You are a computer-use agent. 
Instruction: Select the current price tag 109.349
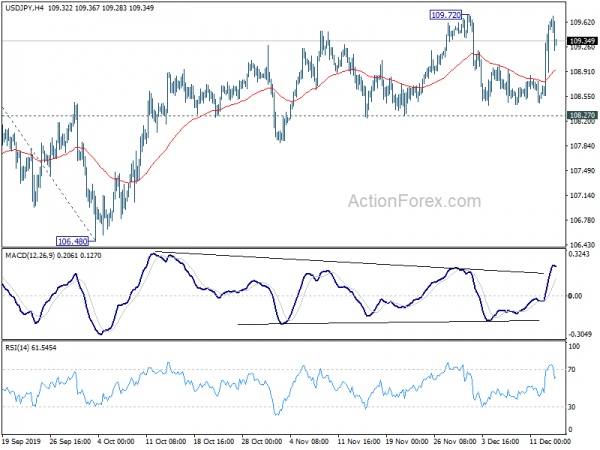(x=582, y=41)
